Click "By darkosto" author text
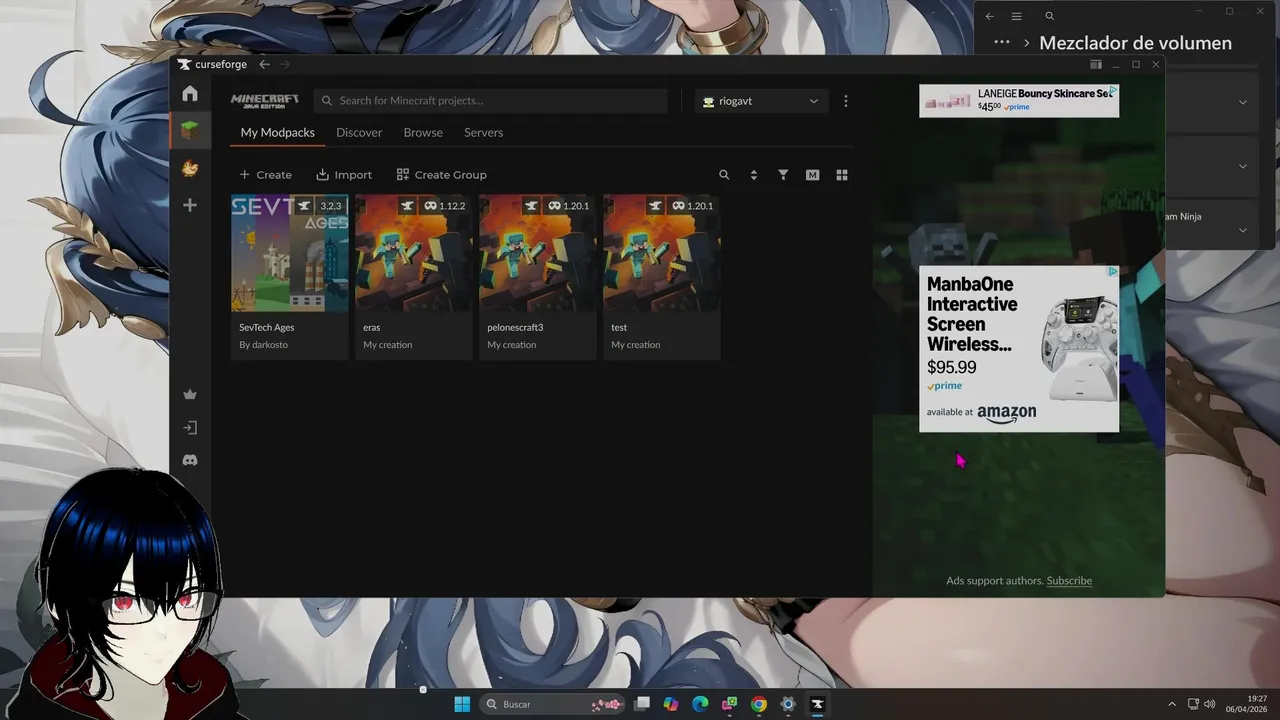 point(263,344)
